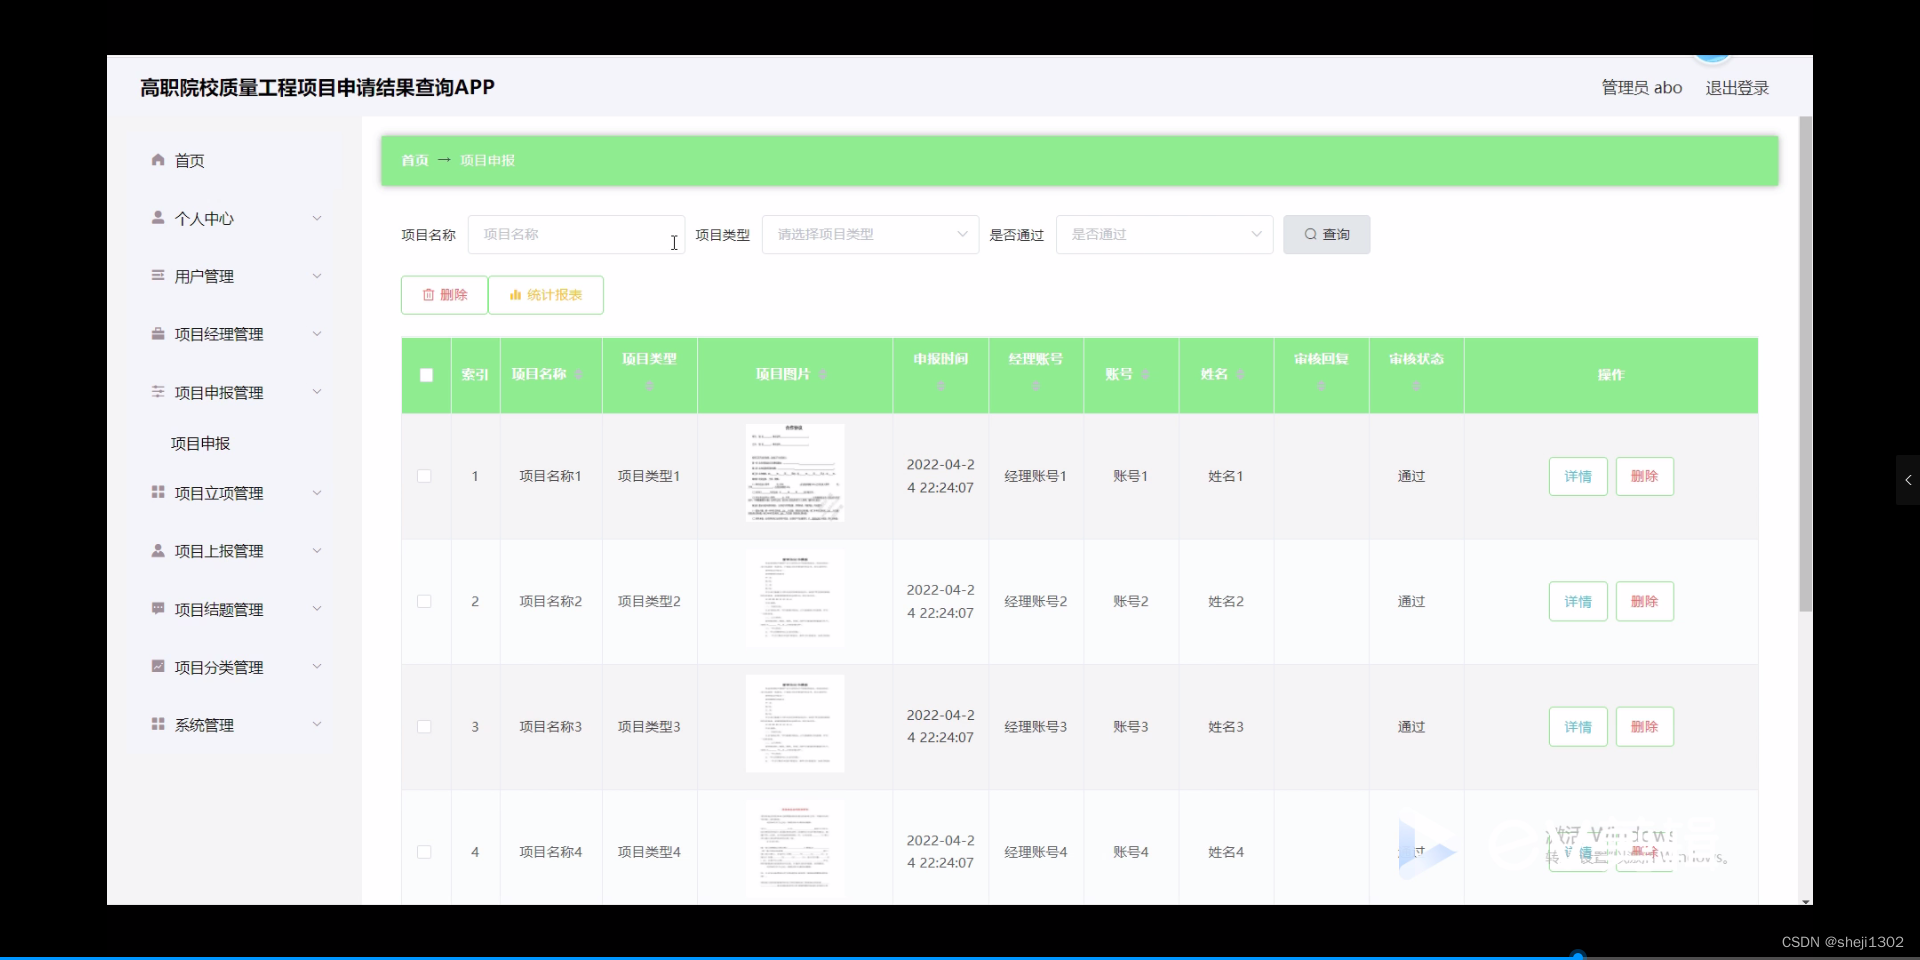Image resolution: width=1920 pixels, height=960 pixels.
Task: Select the briefcase icon for 项目经理管理
Action: coord(157,334)
